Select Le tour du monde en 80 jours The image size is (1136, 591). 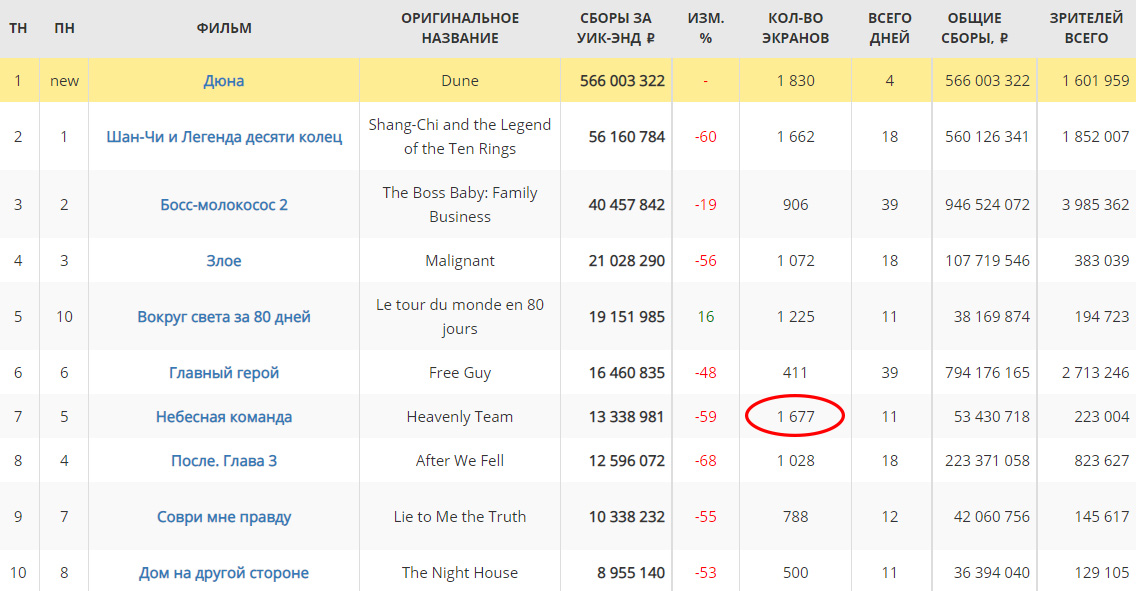[460, 317]
